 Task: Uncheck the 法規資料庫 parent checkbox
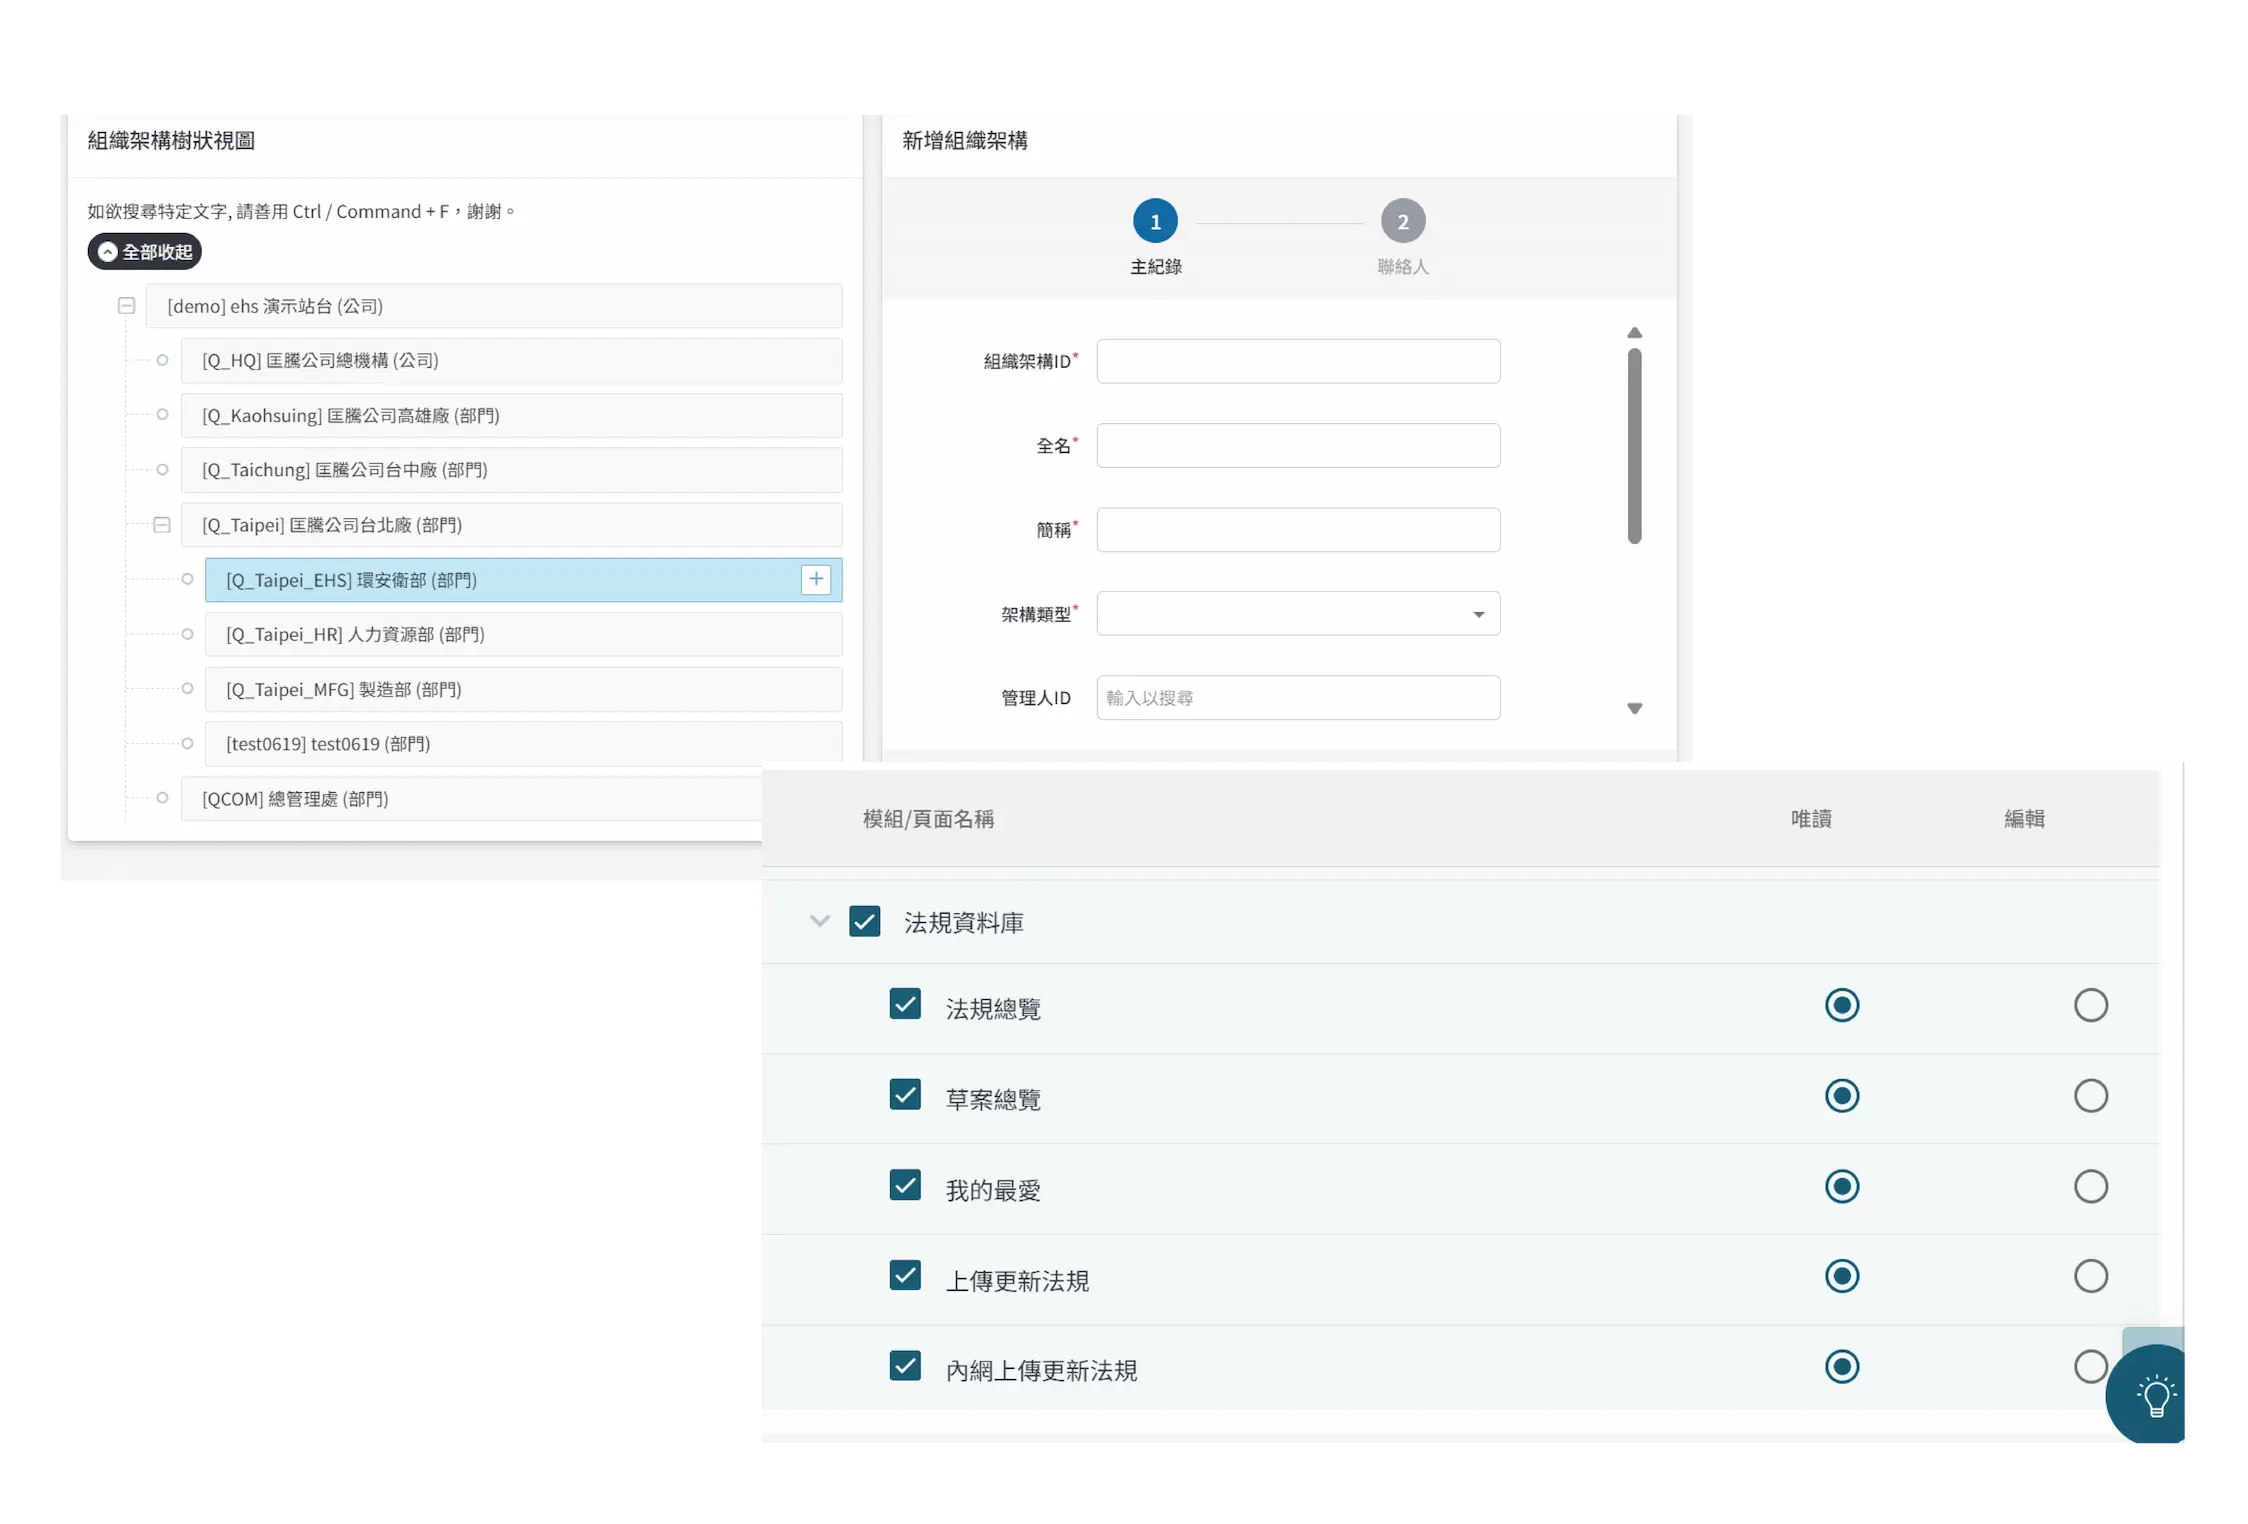pos(865,921)
